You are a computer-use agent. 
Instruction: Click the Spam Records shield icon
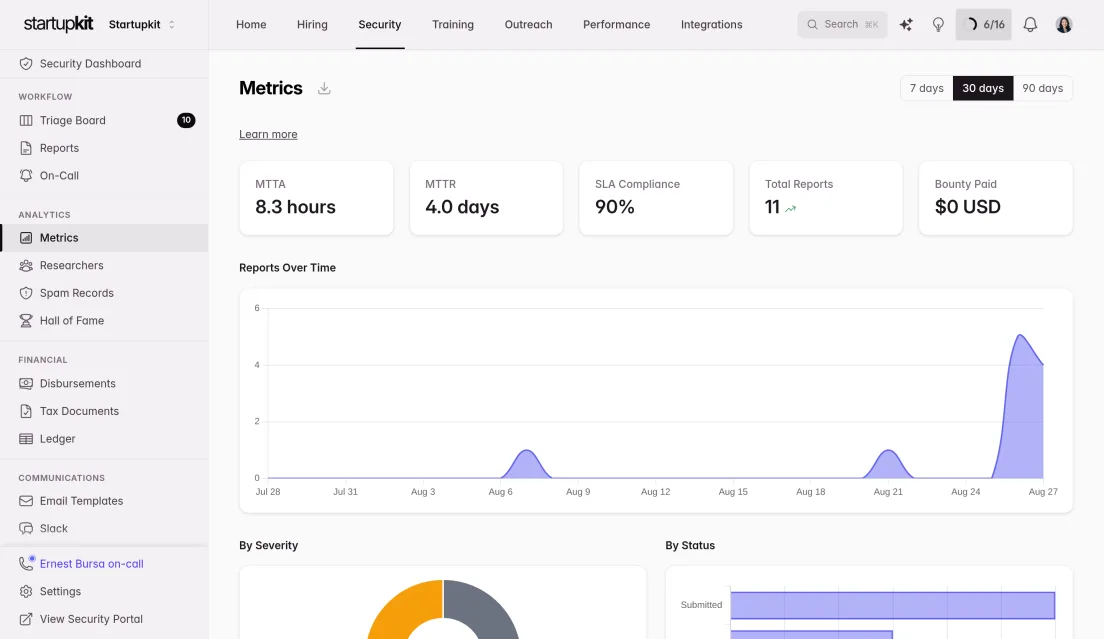tap(26, 293)
